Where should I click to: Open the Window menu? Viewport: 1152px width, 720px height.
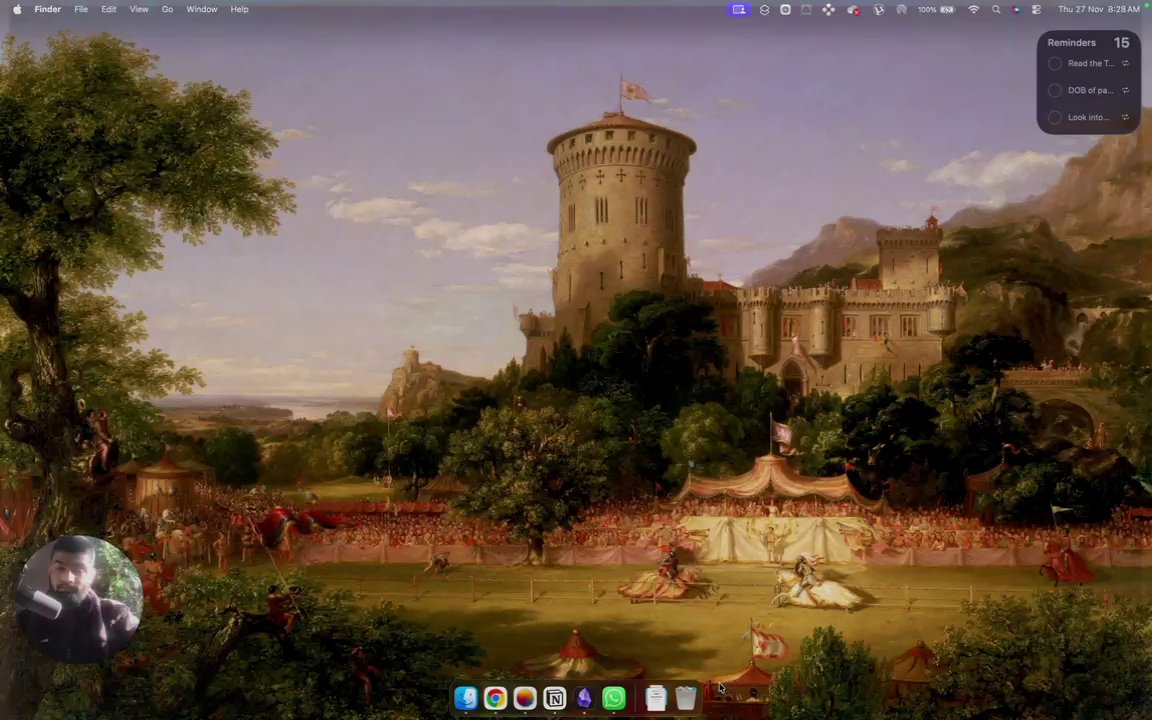click(x=201, y=10)
